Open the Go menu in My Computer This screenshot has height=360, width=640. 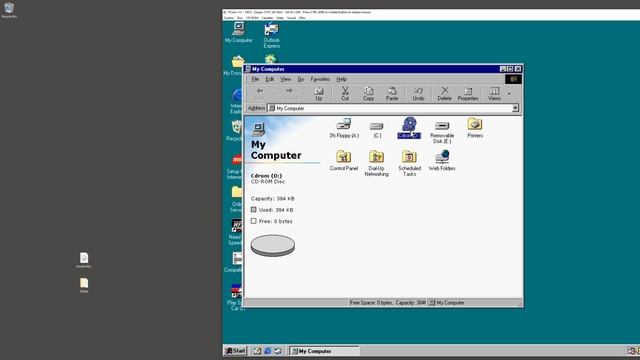301,79
